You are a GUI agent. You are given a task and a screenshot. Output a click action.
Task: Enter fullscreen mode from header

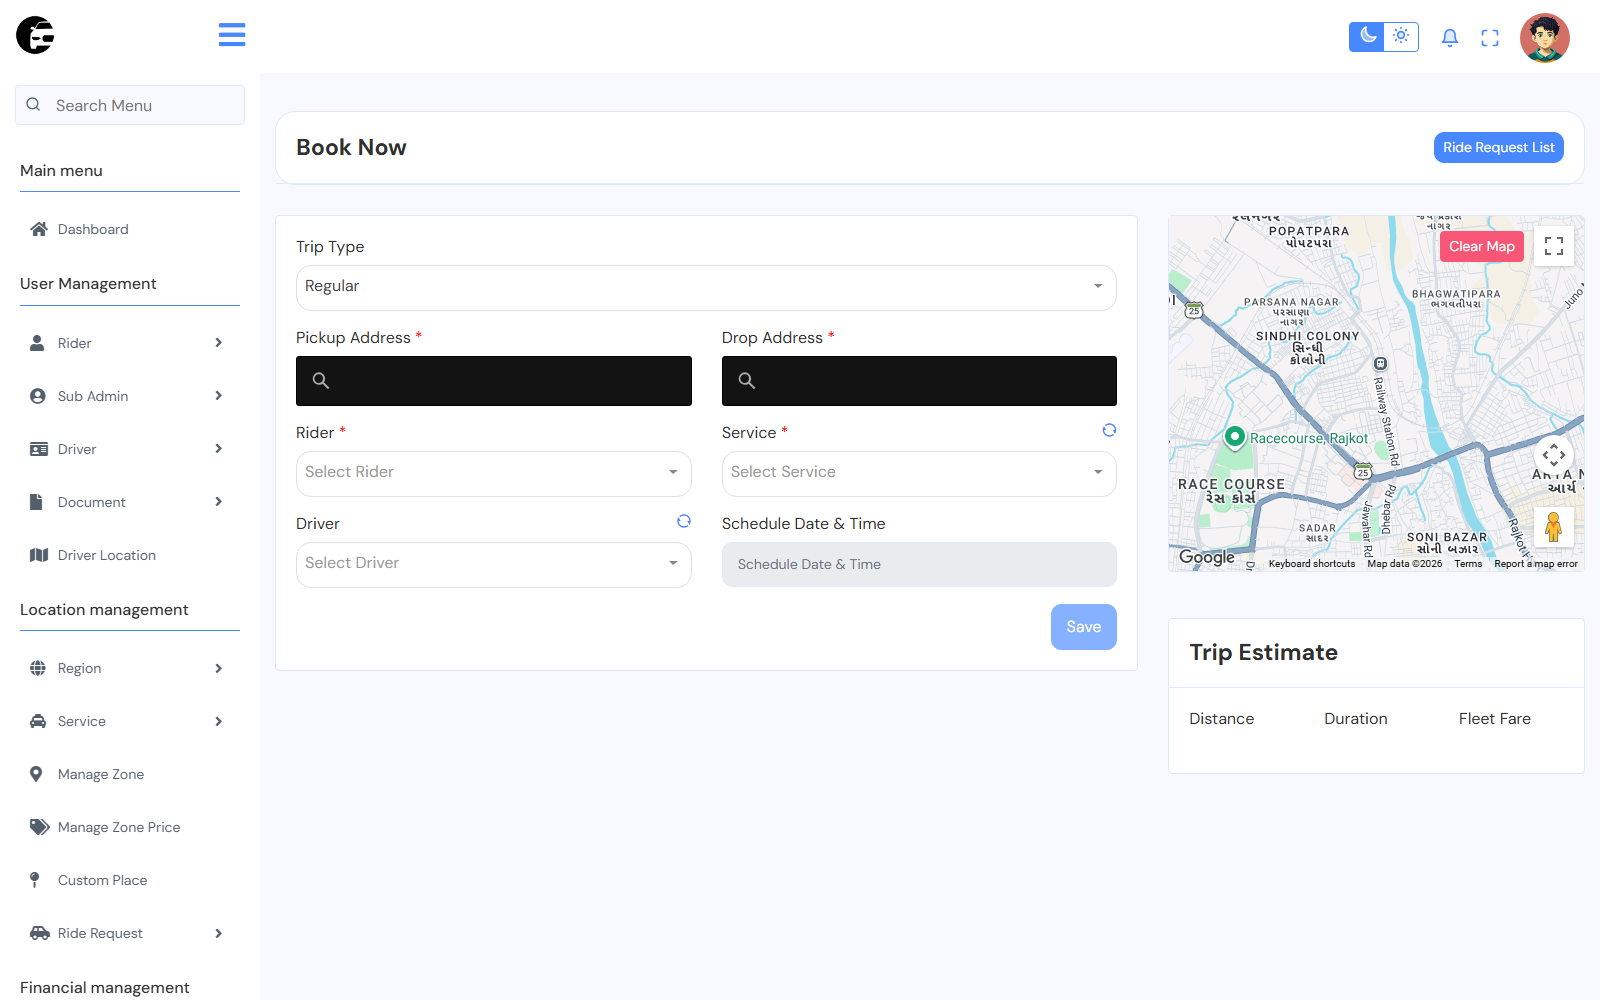click(x=1490, y=38)
